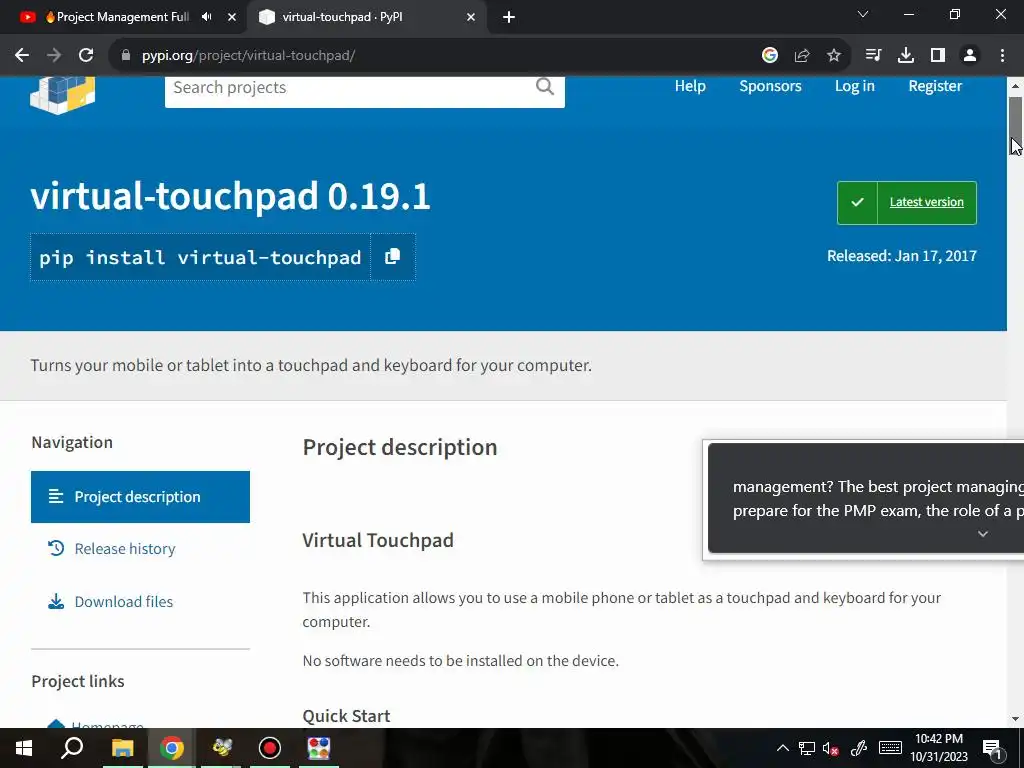Viewport: 1024px width, 768px height.
Task: Open the Sponsors link
Action: (771, 86)
